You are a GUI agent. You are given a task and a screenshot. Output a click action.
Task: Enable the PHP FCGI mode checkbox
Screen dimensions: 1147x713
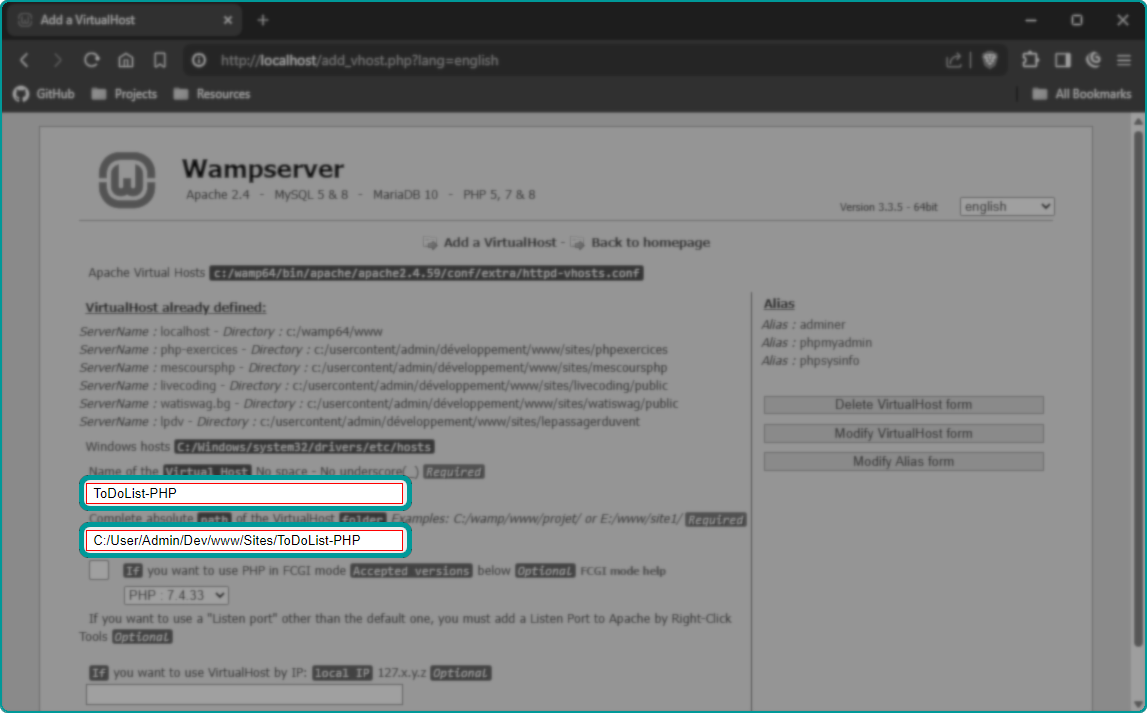click(99, 570)
